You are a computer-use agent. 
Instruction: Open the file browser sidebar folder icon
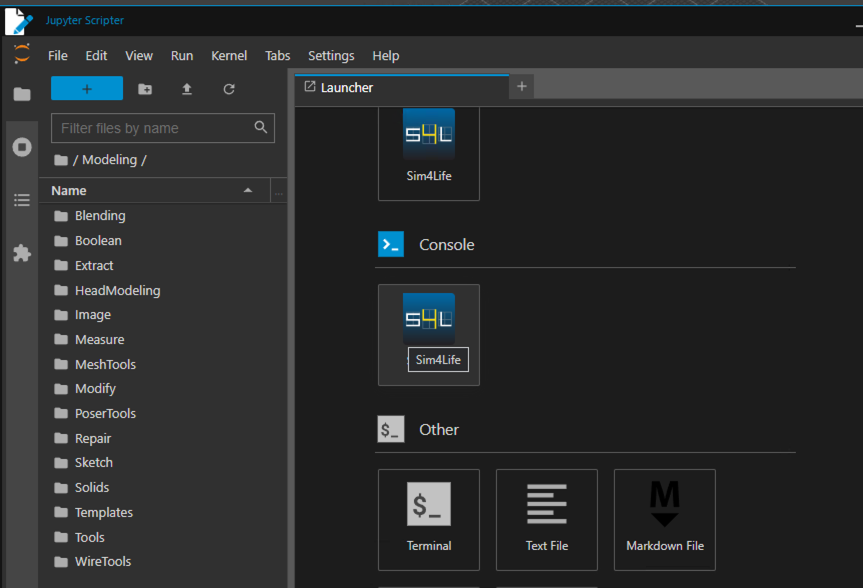click(x=22, y=95)
